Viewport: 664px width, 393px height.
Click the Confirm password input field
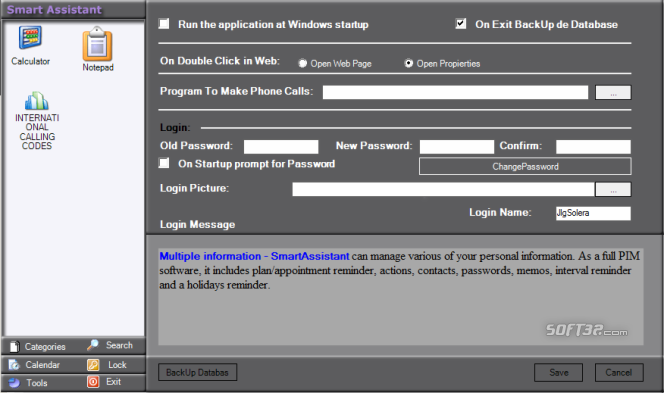click(593, 147)
